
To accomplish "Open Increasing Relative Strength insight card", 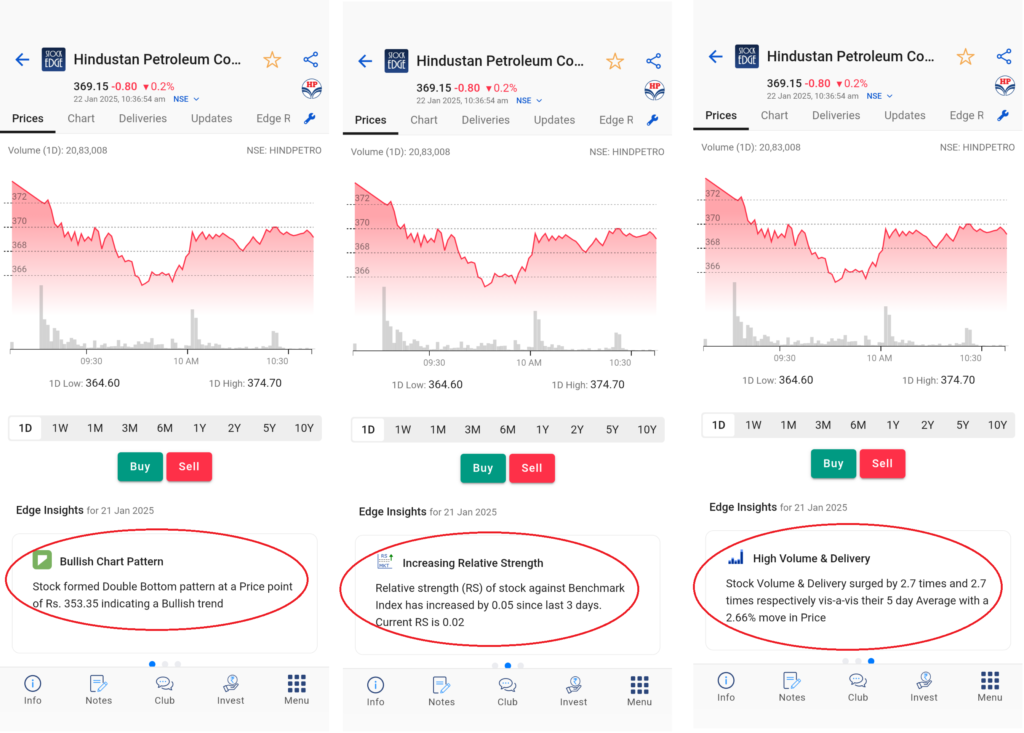I will coord(507,595).
